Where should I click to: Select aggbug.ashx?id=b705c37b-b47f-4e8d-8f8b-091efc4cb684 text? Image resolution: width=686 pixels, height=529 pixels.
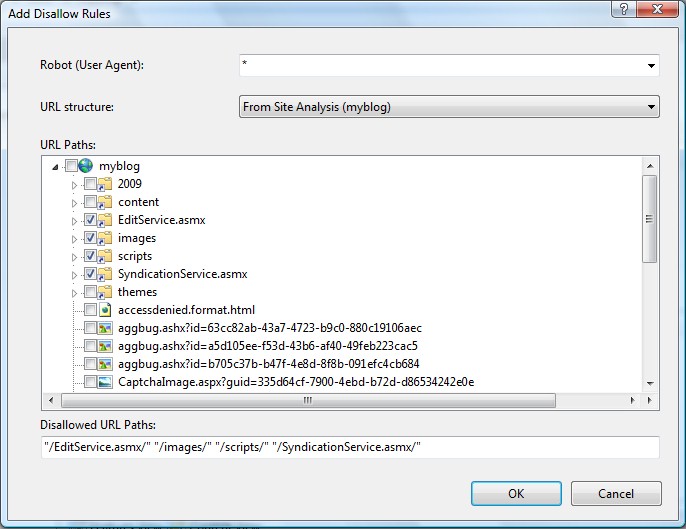(x=269, y=364)
